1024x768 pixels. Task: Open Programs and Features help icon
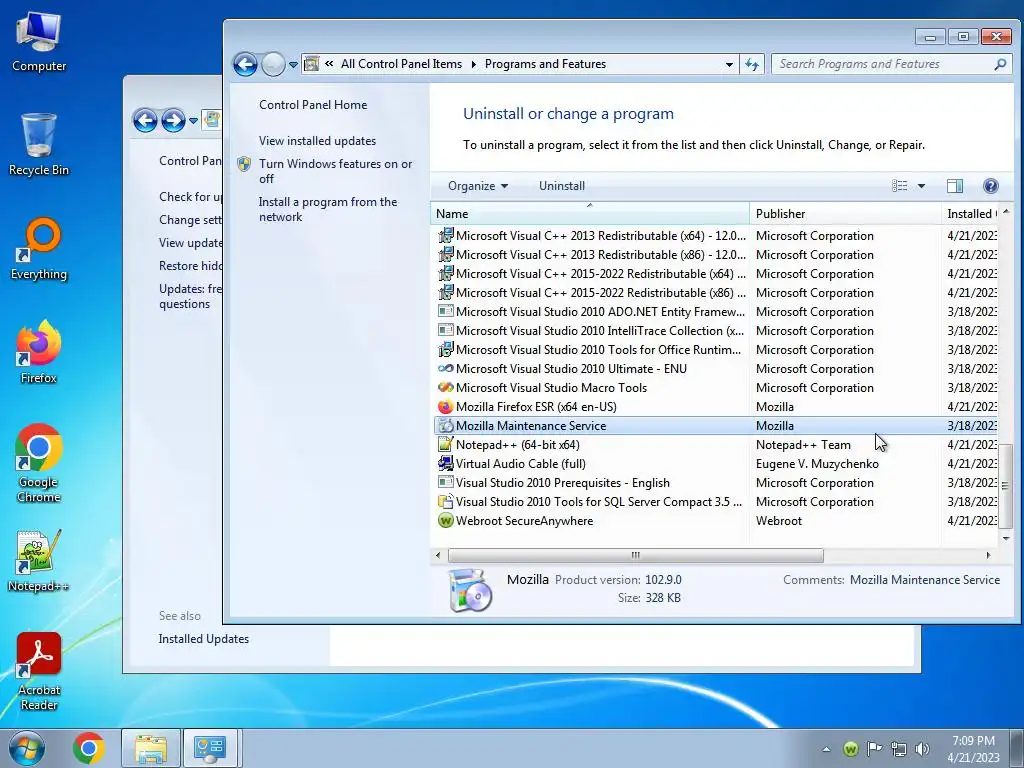tap(990, 186)
